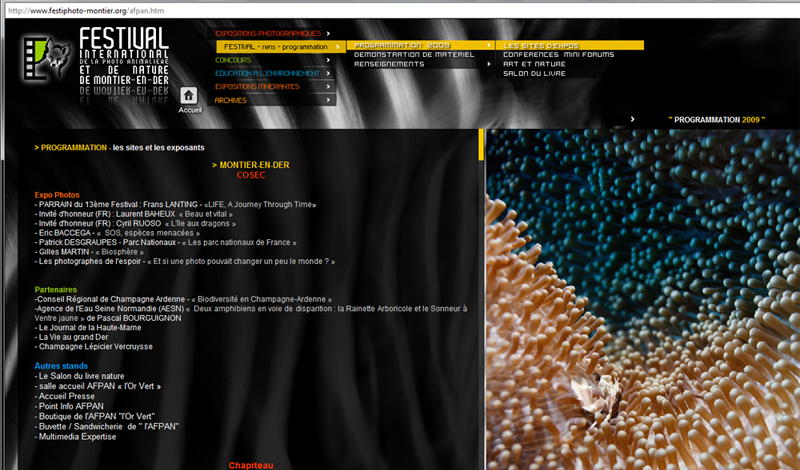
Task: Click "Boutique de l'AFPAN l'Or Vert" line
Action: (94, 416)
